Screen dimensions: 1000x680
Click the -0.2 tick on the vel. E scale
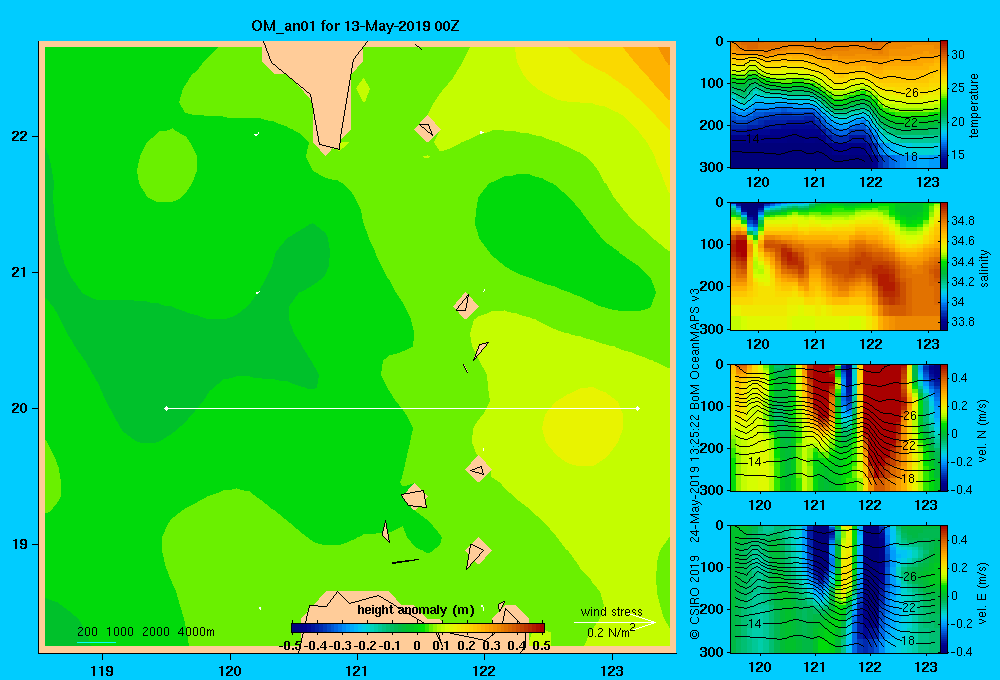[x=960, y=624]
